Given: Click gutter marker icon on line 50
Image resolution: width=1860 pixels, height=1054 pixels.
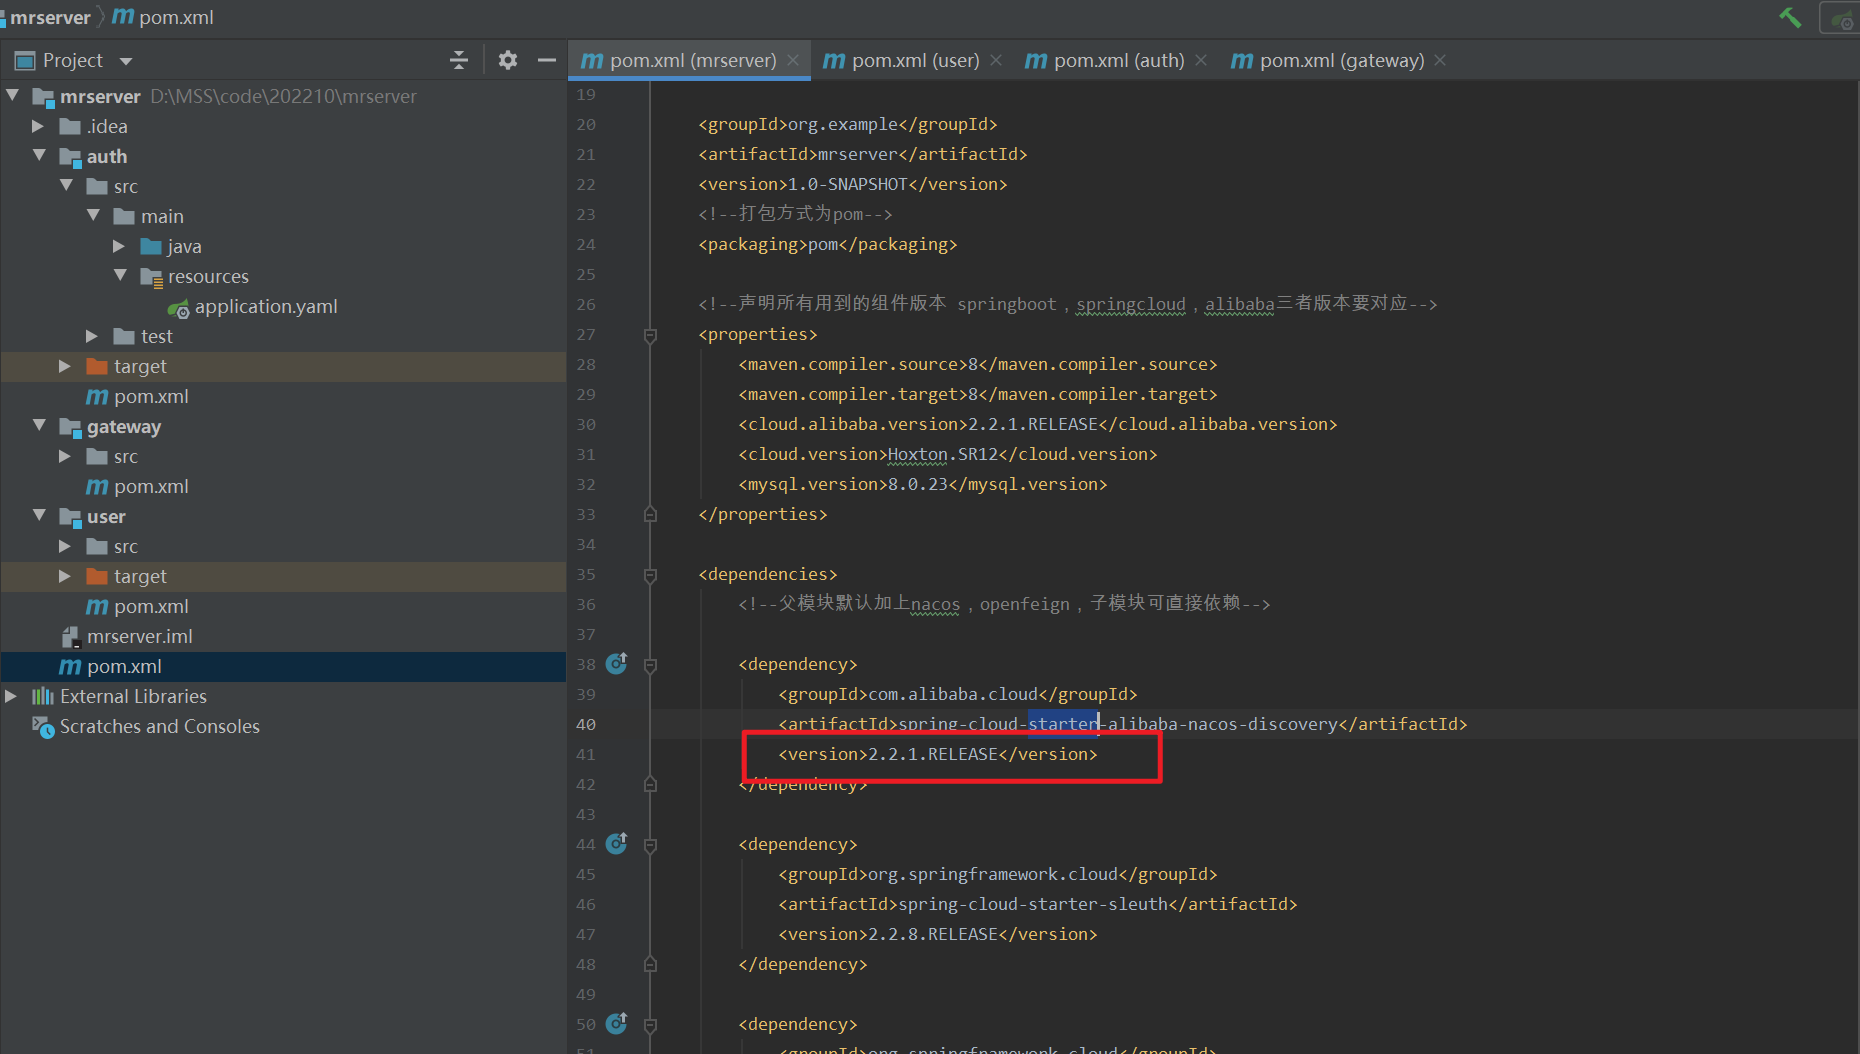Looking at the screenshot, I should pyautogui.click(x=617, y=1023).
